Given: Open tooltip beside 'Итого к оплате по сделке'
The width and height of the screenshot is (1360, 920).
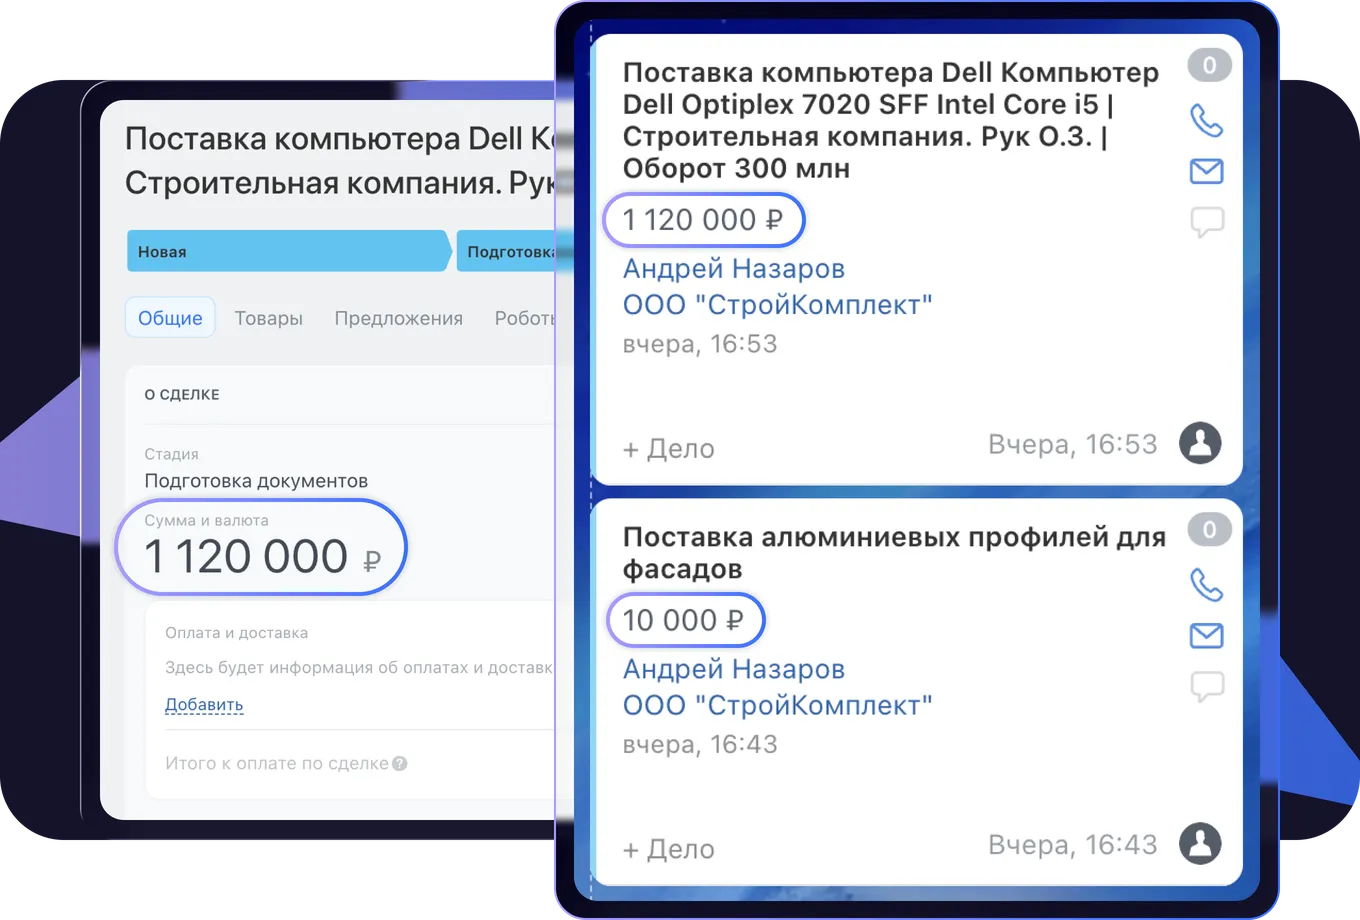Looking at the screenshot, I should pos(400,763).
